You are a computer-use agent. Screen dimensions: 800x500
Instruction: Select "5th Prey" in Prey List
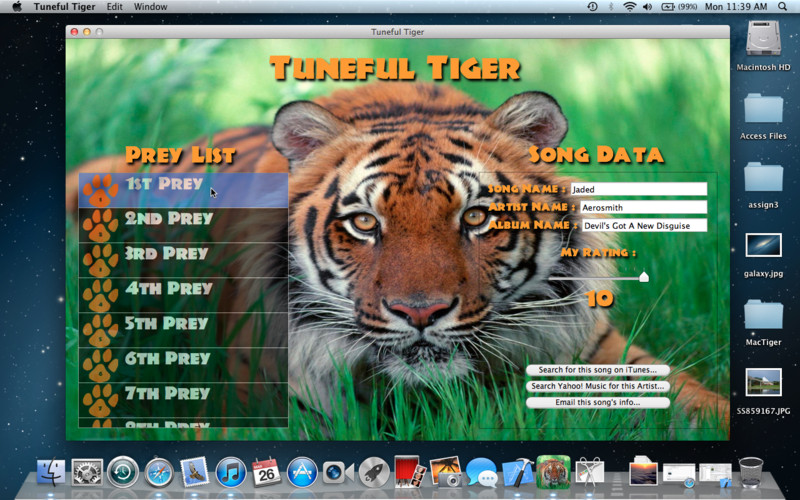[166, 323]
